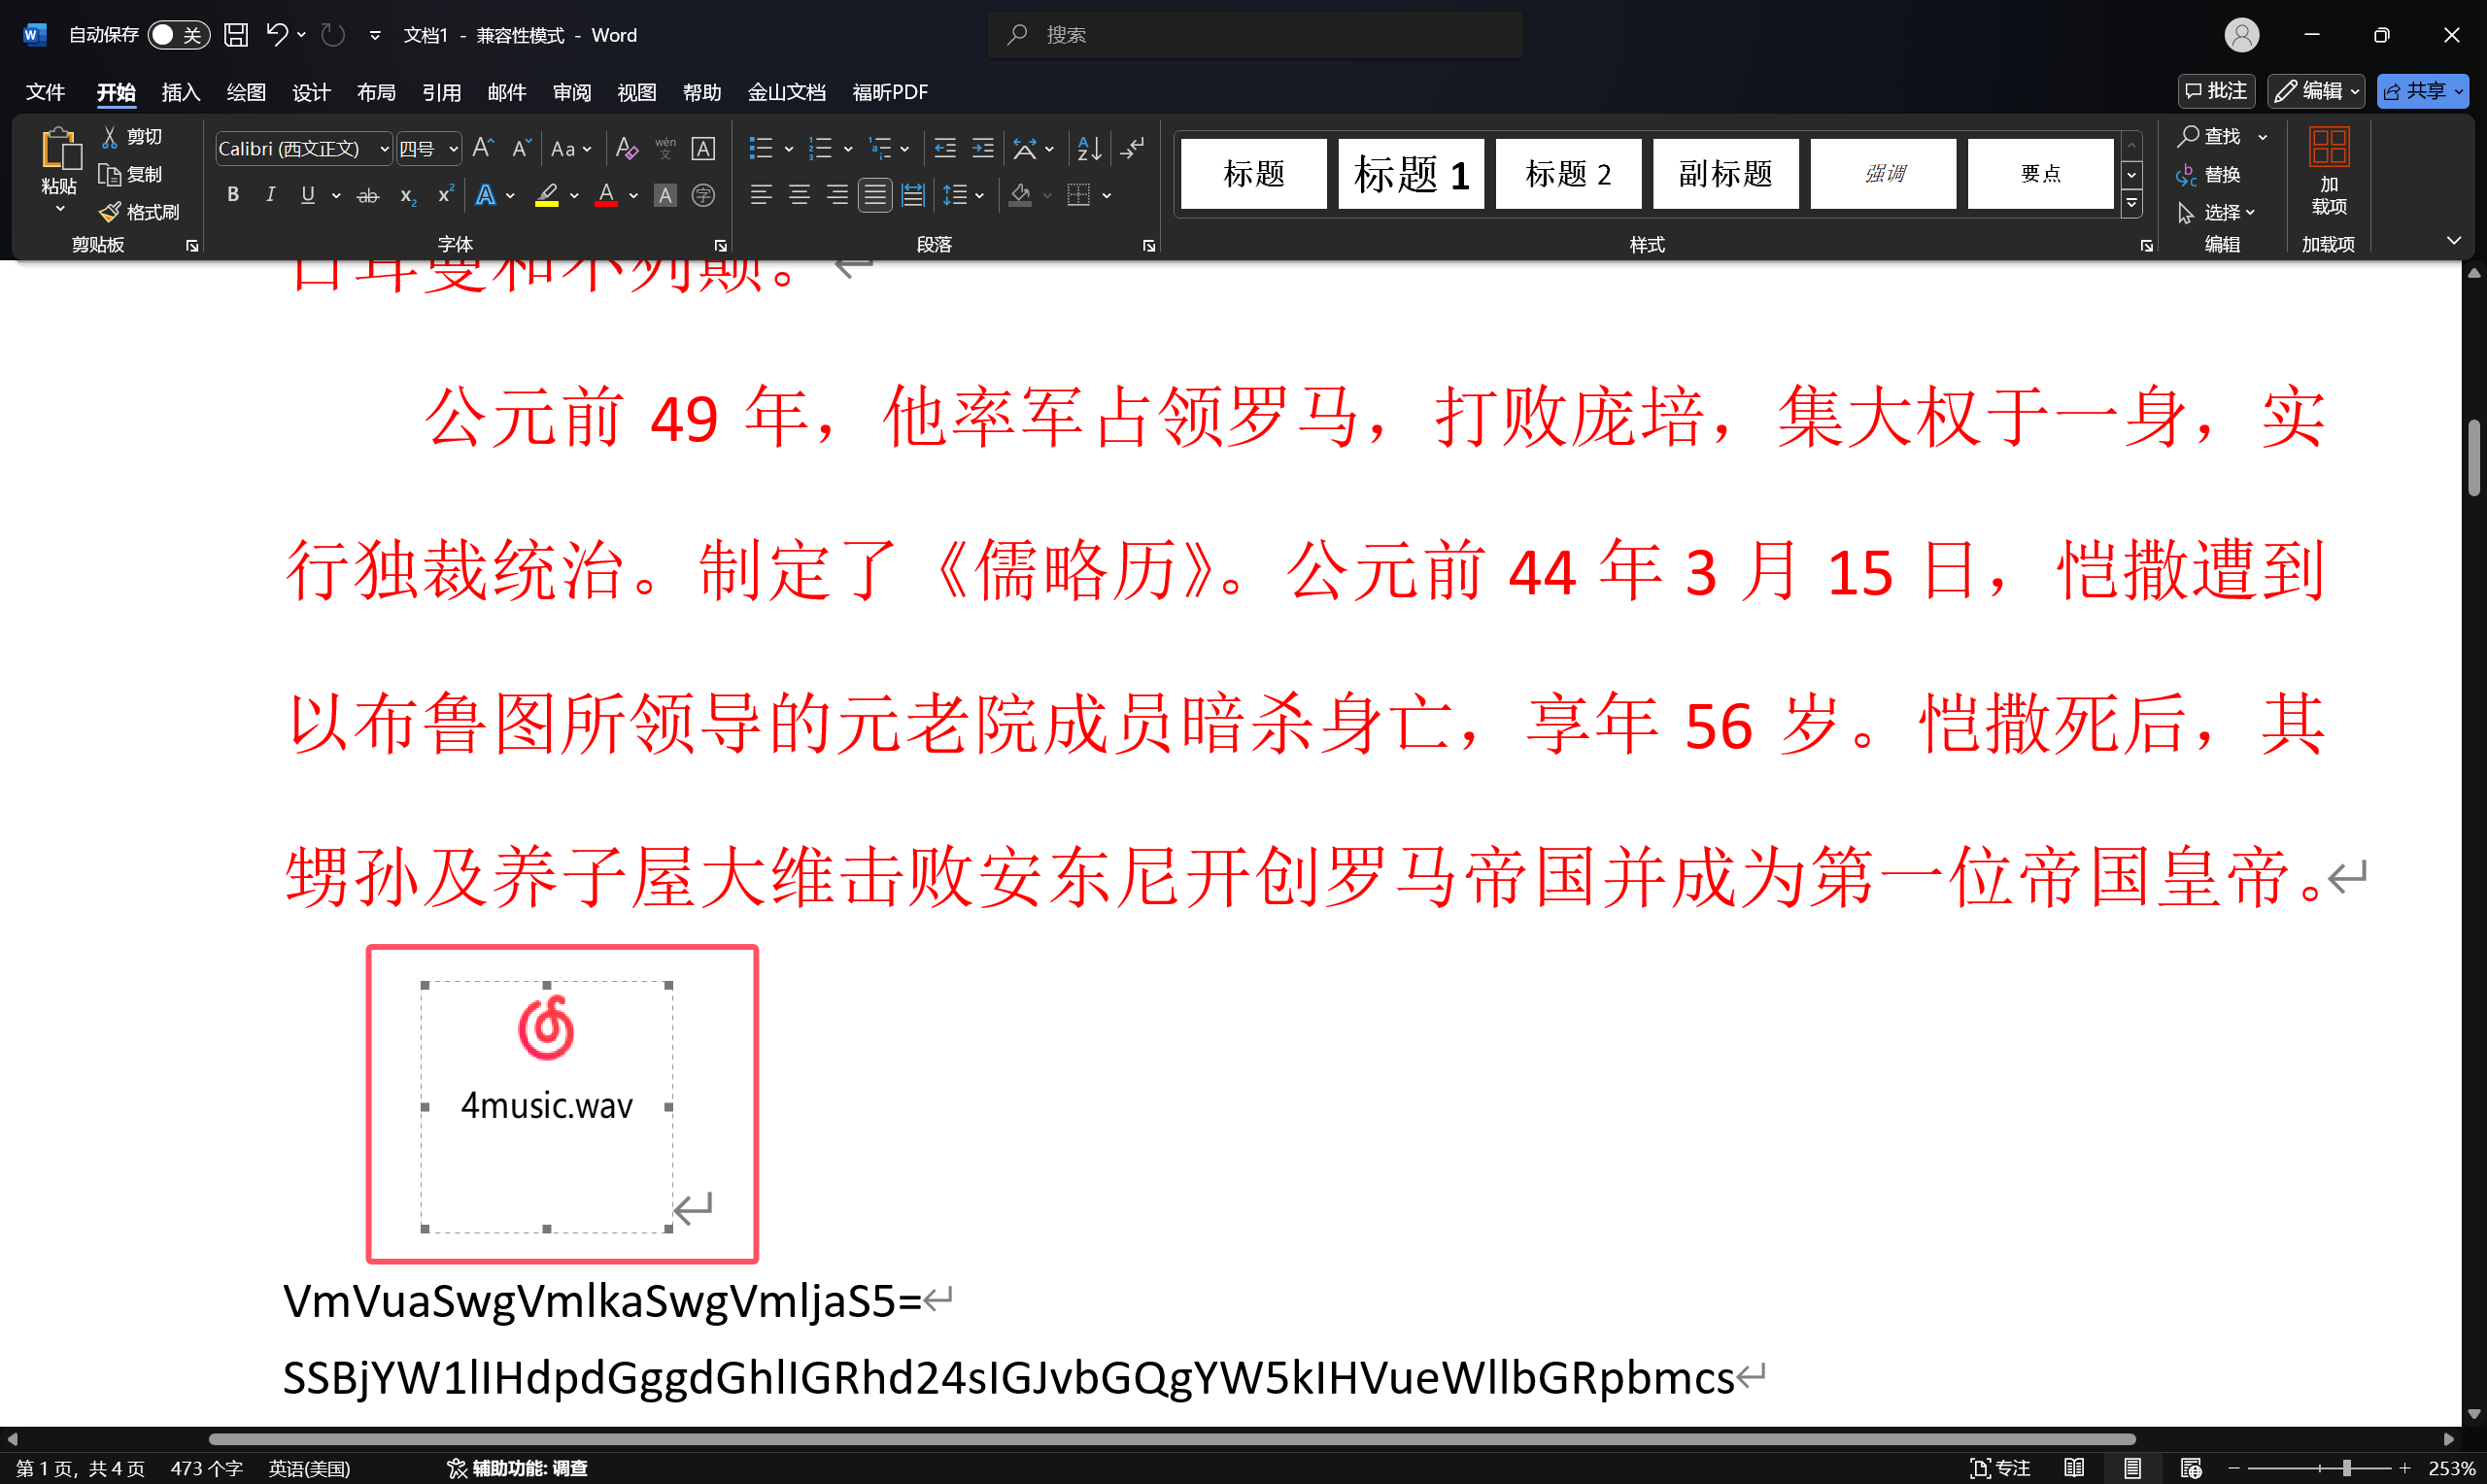Expand the styles gallery more arrow
This screenshot has height=1484, width=2487.
point(2132,203)
